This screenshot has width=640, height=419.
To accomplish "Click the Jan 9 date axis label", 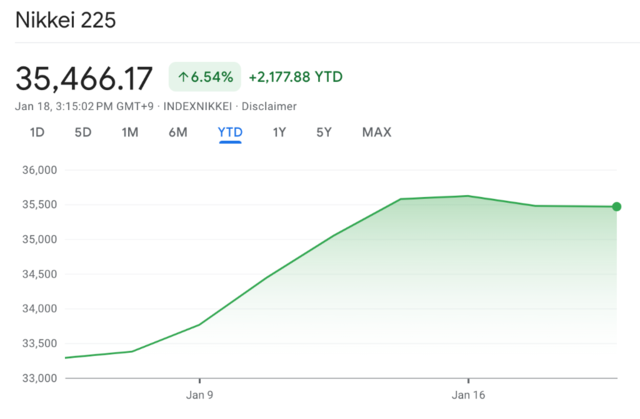I will (199, 395).
